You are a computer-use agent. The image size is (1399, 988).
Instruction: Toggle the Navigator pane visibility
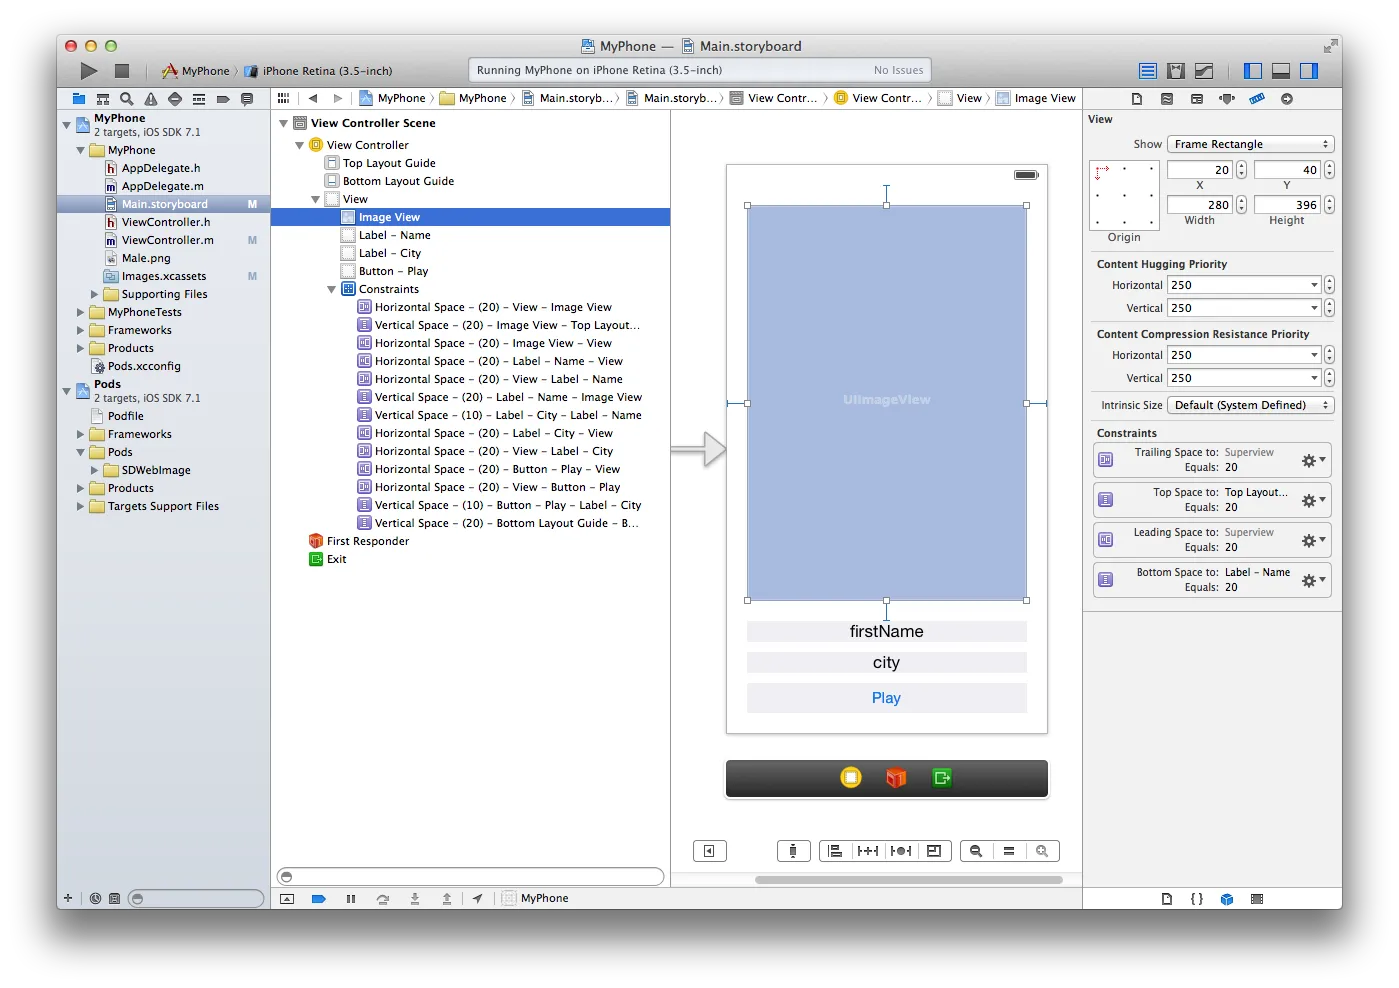[x=1253, y=71]
